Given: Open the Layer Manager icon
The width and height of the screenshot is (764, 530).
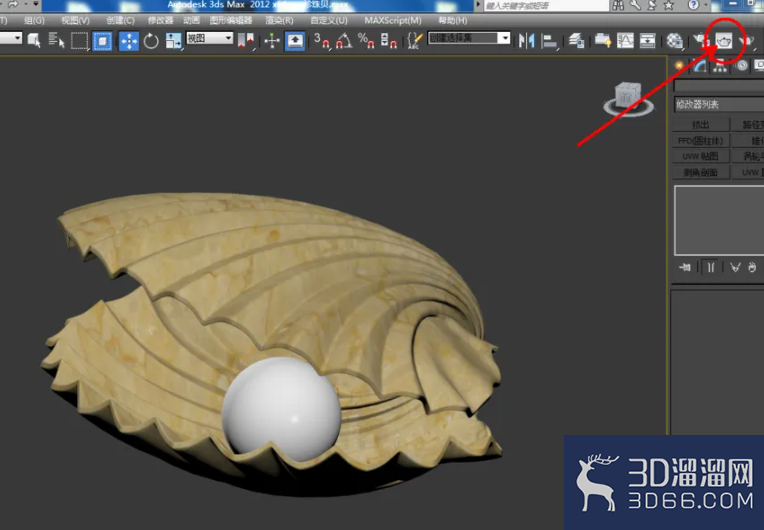Looking at the screenshot, I should (x=576, y=41).
